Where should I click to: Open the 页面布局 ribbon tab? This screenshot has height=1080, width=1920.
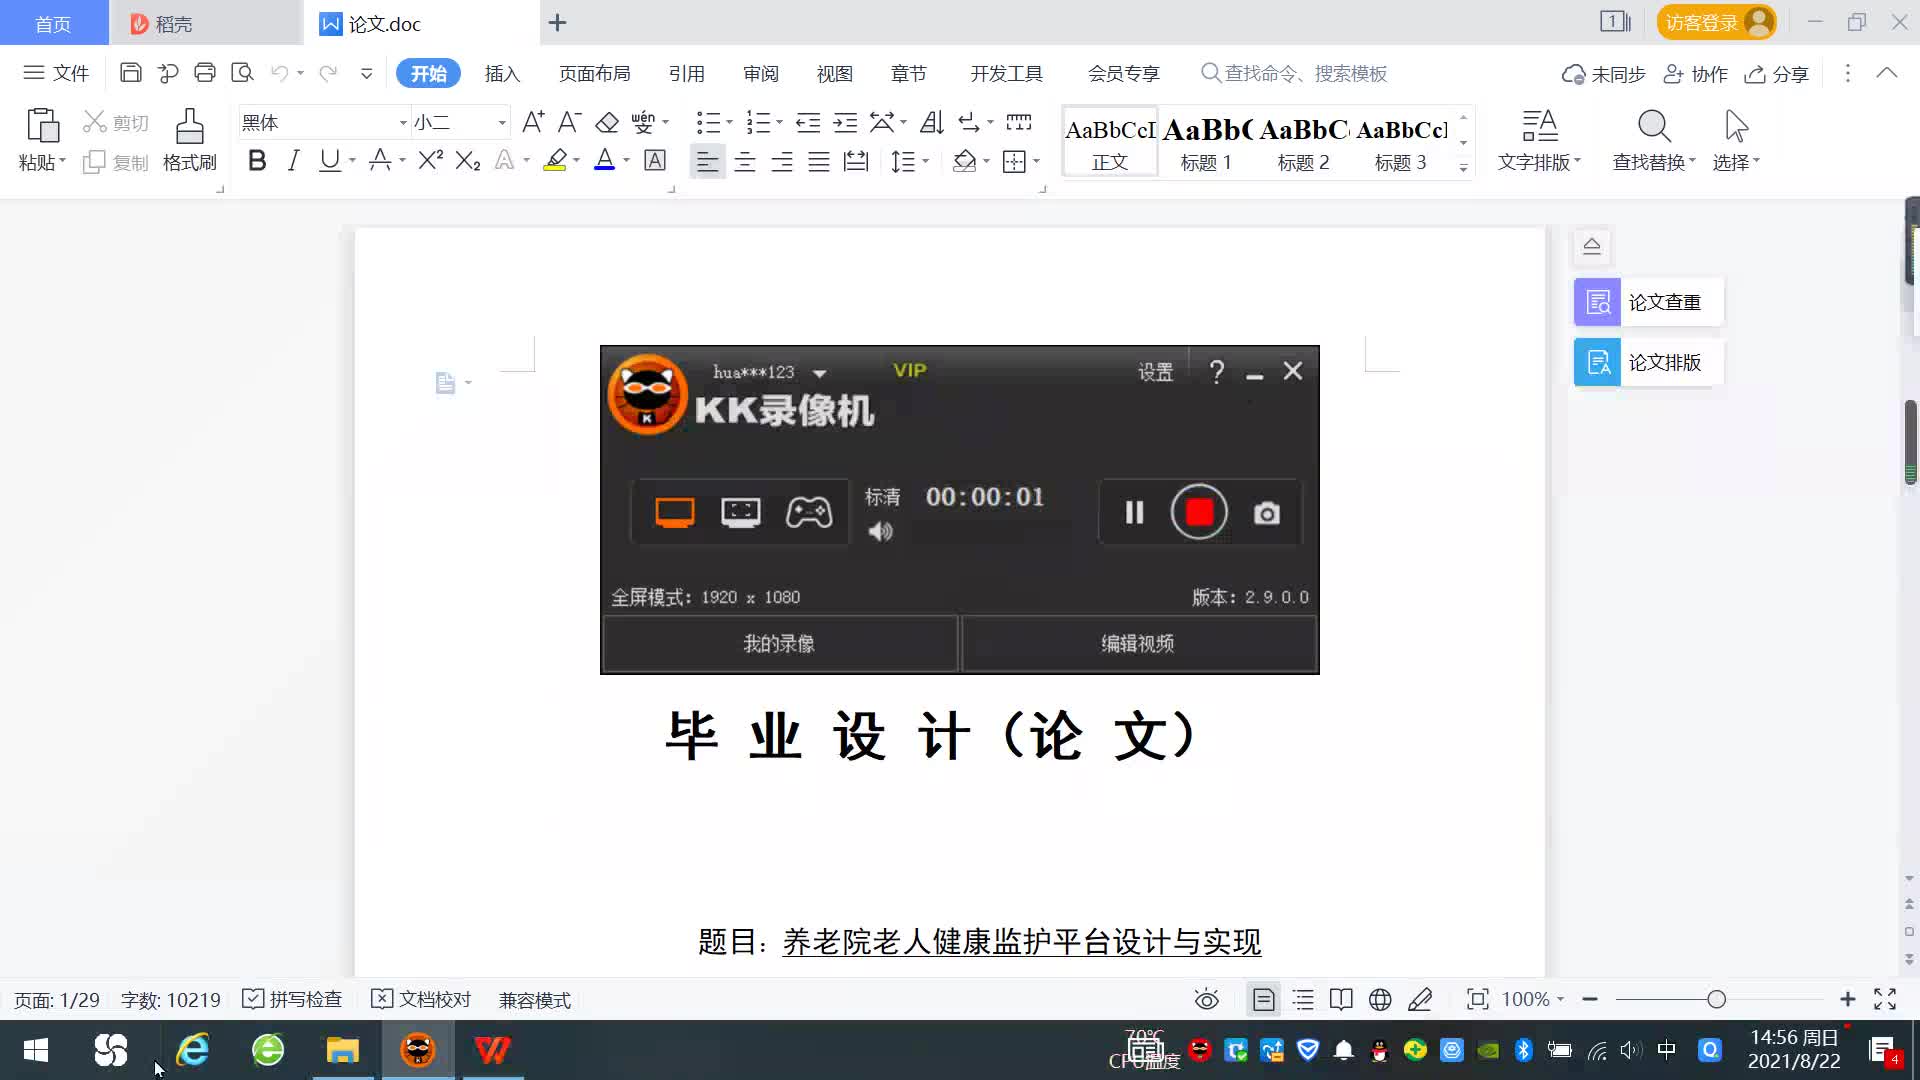click(x=594, y=73)
